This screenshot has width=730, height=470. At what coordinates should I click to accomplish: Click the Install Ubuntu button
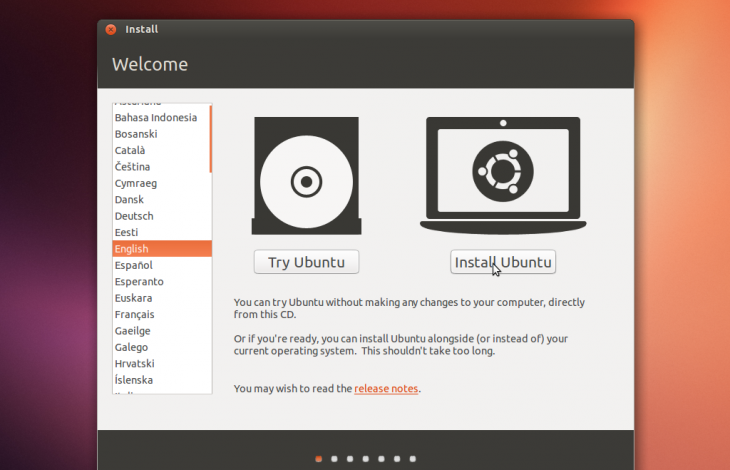pyautogui.click(x=503, y=262)
